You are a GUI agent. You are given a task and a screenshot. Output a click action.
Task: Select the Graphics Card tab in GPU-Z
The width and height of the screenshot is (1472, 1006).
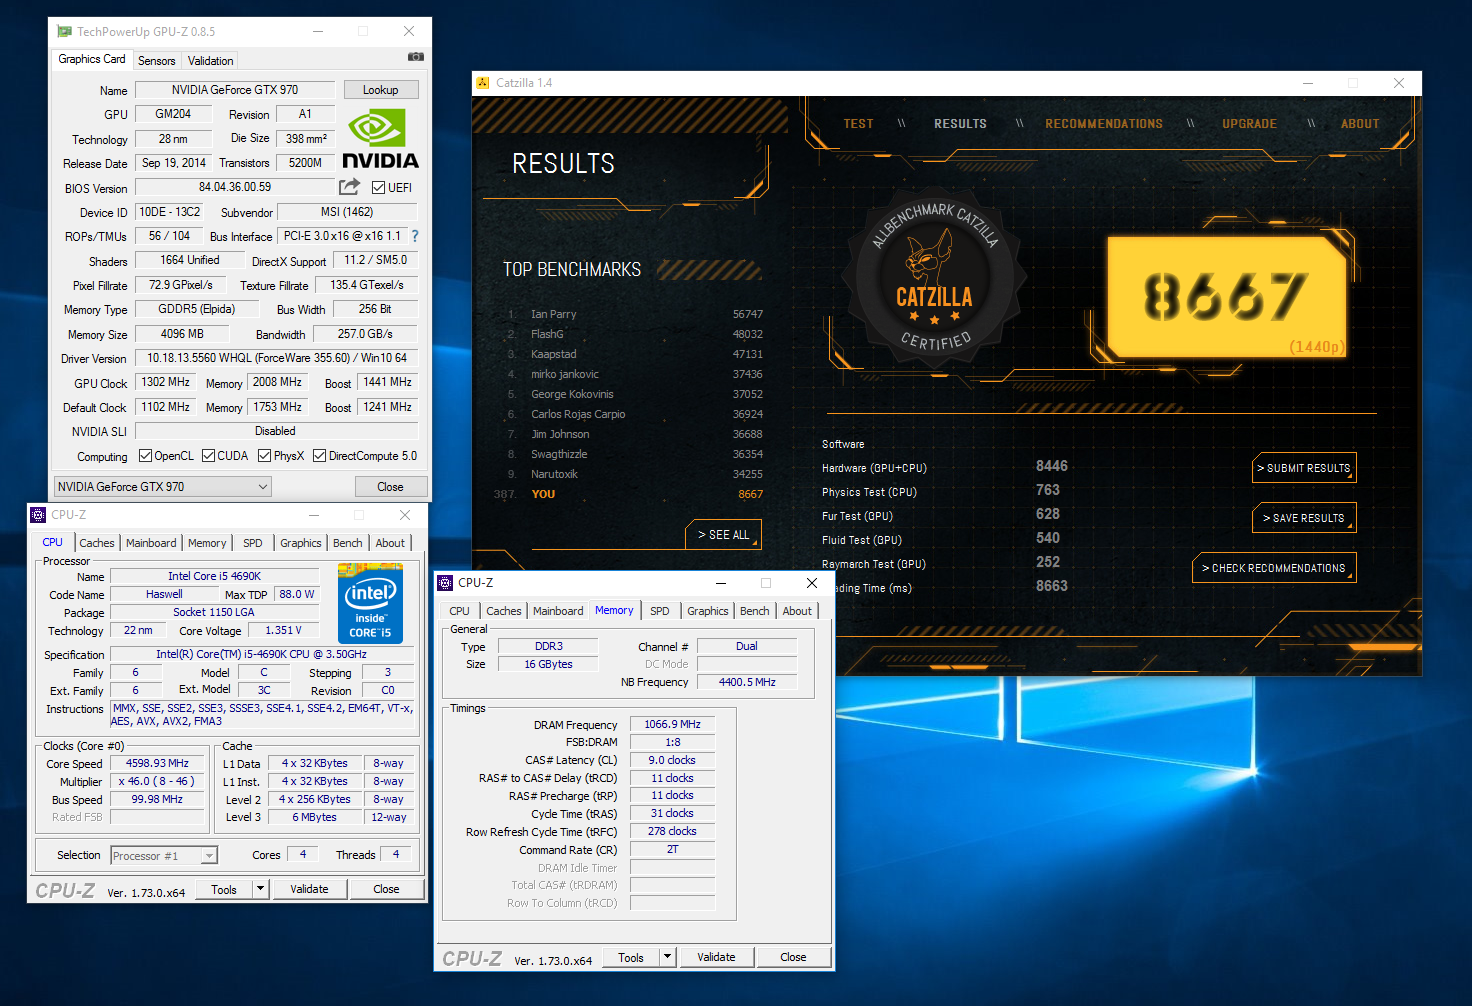click(x=92, y=59)
